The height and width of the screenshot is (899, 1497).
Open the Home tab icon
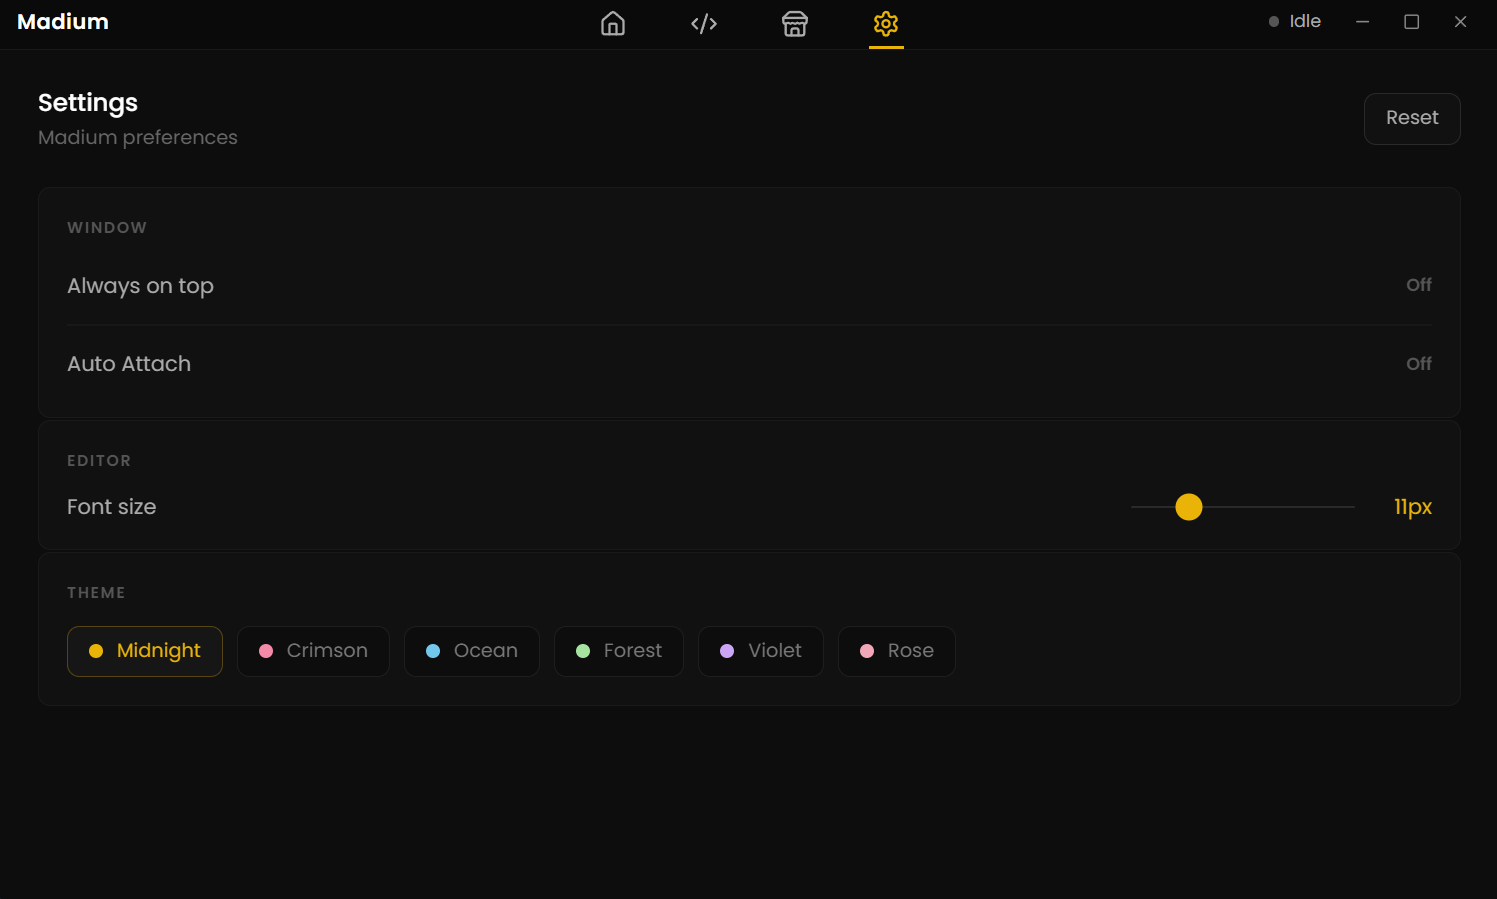613,23
